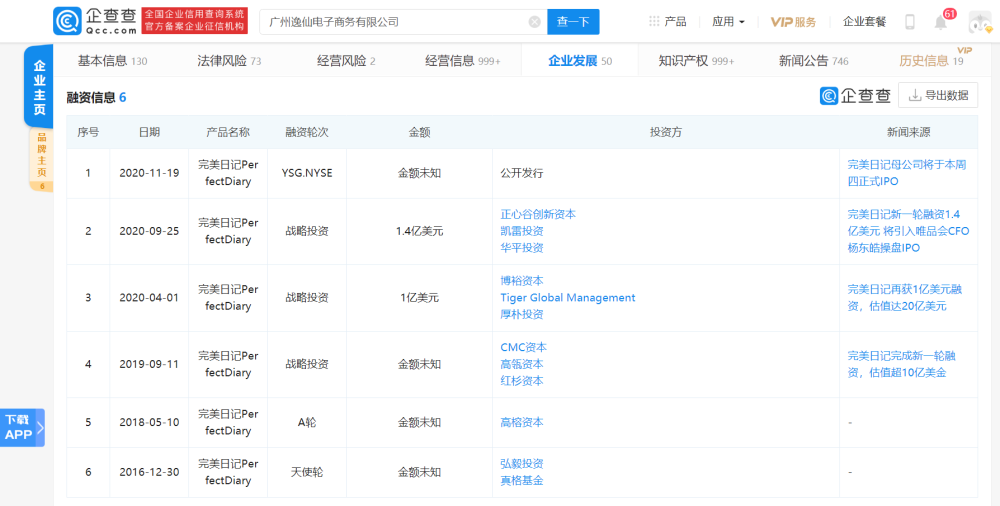This screenshot has height=506, width=1000.
Task: Open VIP服务 page
Action: click(793, 22)
